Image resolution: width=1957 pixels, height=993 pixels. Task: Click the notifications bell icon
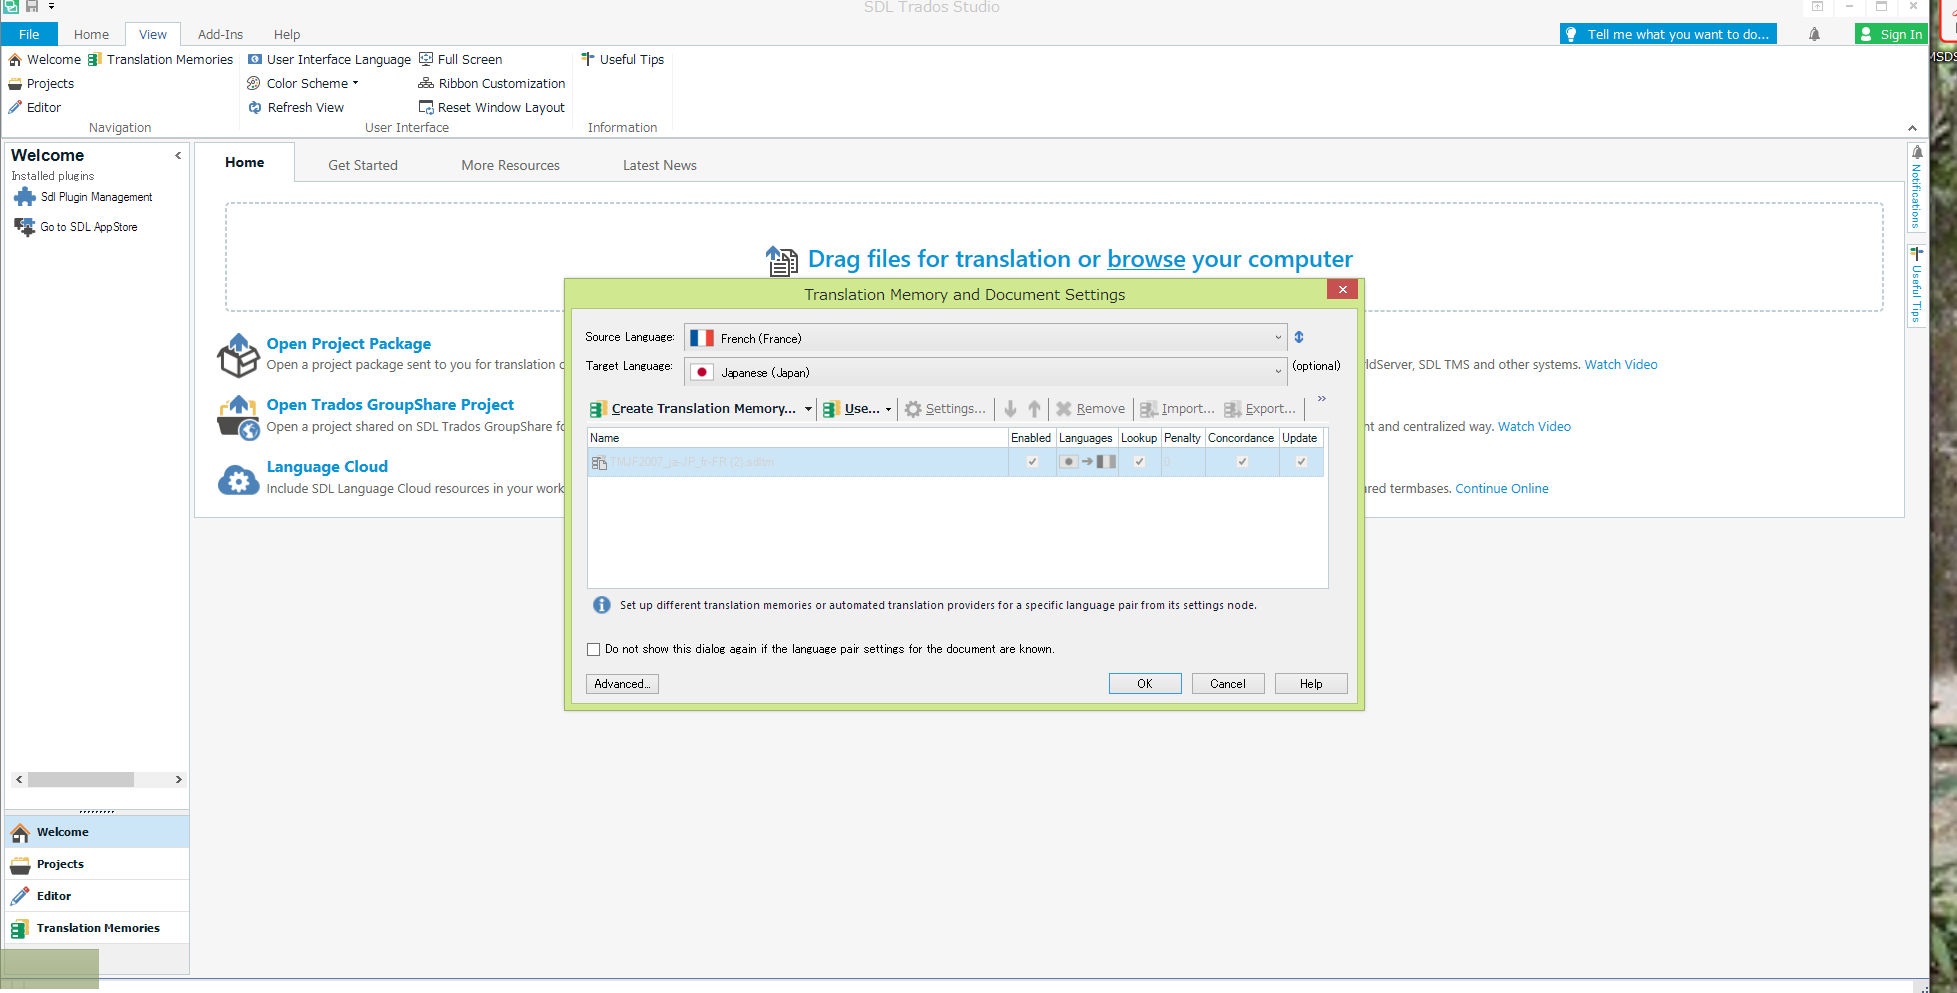click(x=1814, y=34)
